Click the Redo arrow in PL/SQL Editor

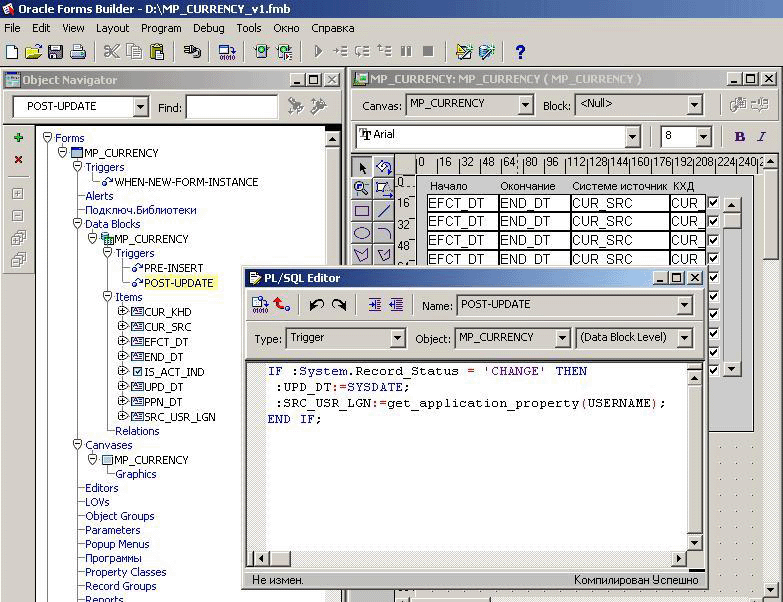(x=339, y=304)
